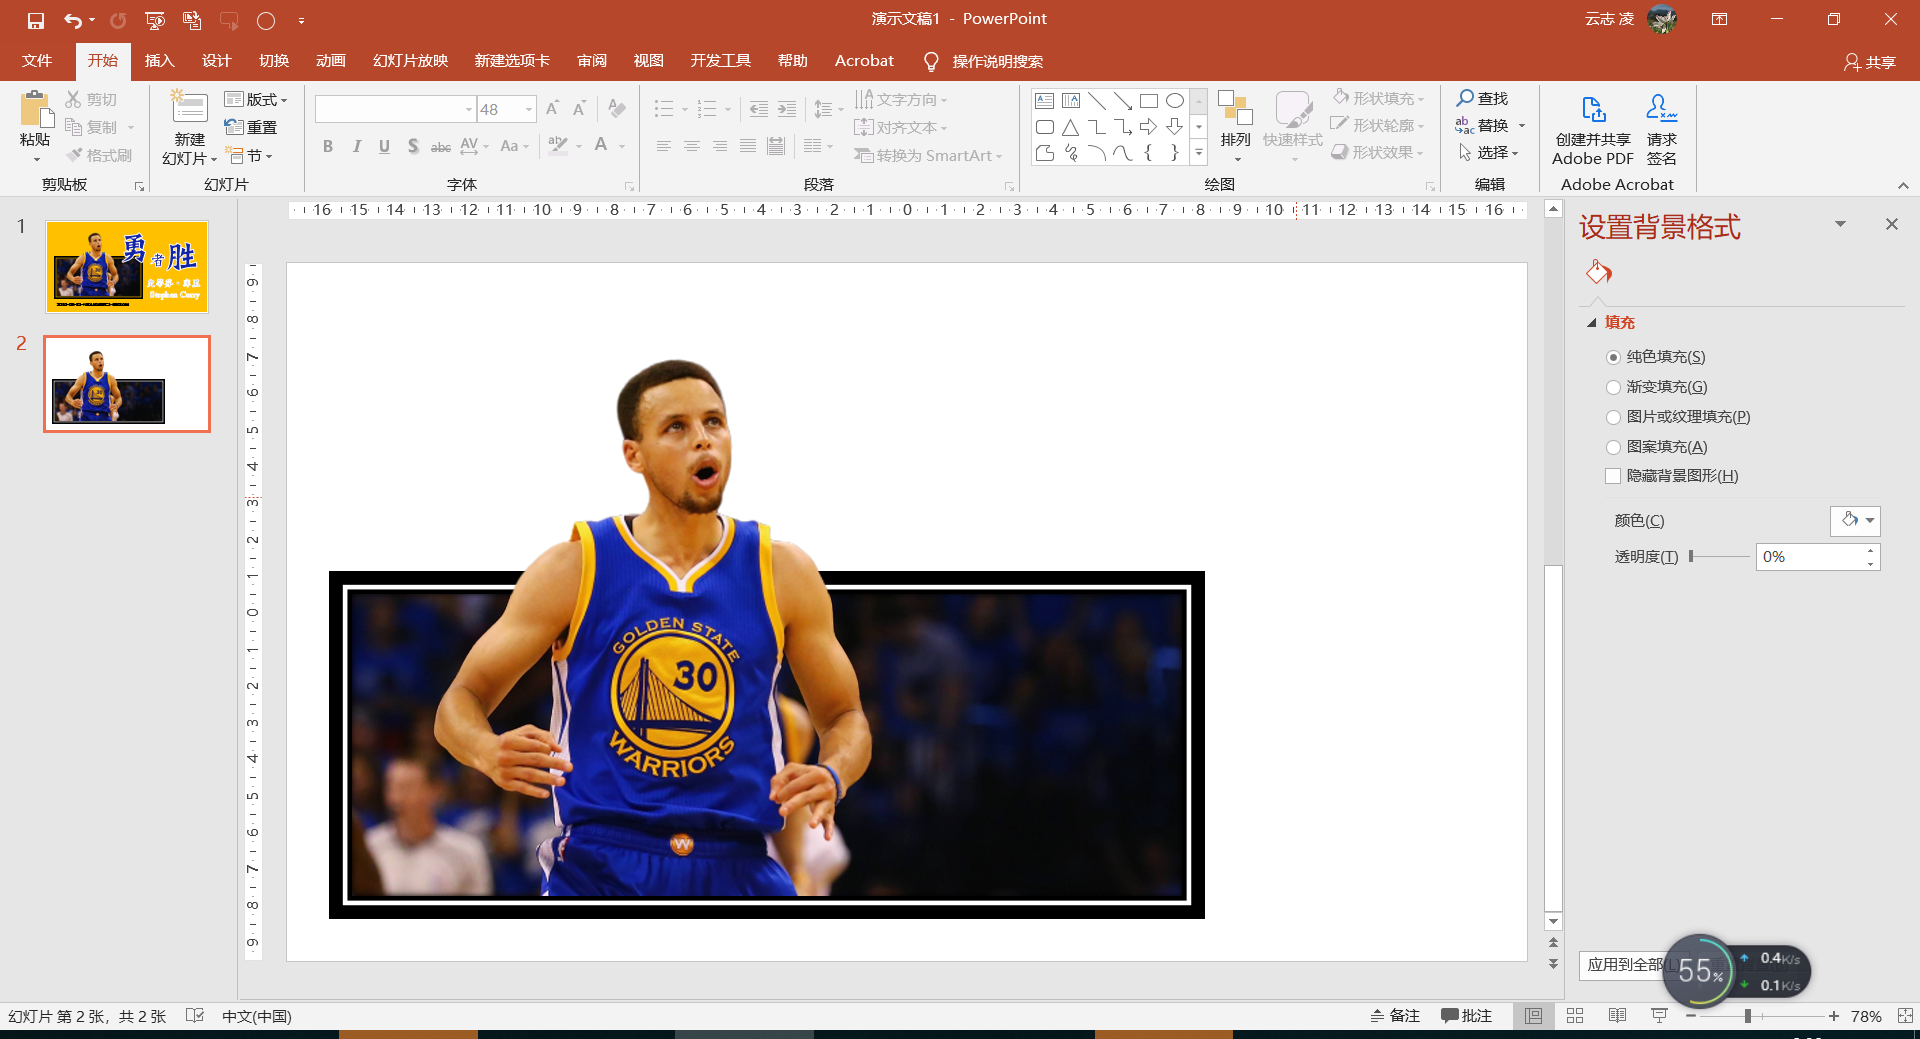Click Tell me search (操作说明搜索) box
Viewport: 1920px width, 1039px height.
[x=984, y=61]
